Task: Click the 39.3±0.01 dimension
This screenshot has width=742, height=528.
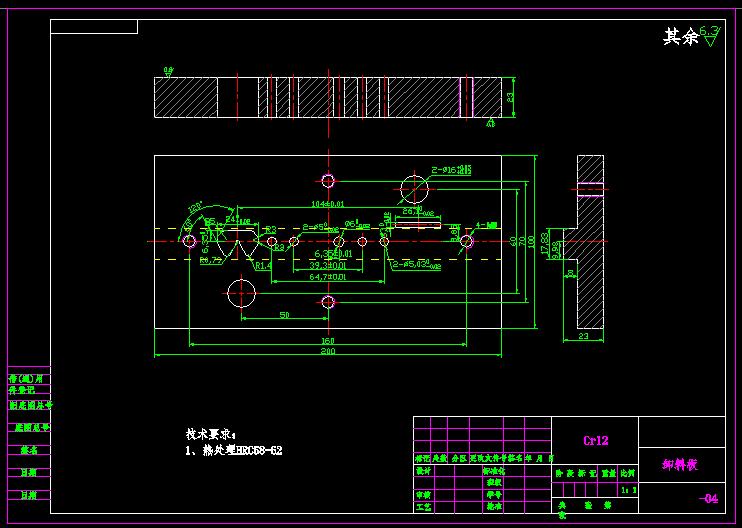Action: 327,265
